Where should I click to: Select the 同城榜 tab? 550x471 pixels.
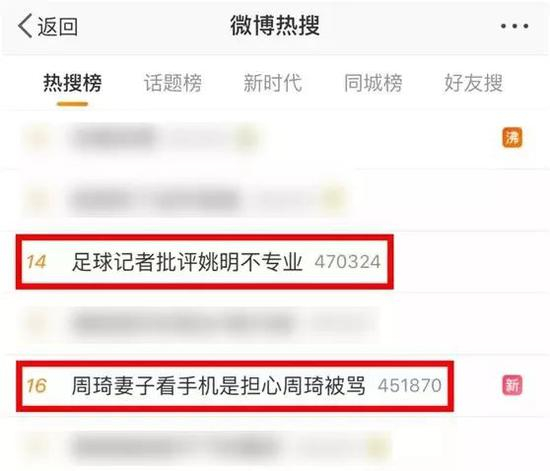point(373,83)
